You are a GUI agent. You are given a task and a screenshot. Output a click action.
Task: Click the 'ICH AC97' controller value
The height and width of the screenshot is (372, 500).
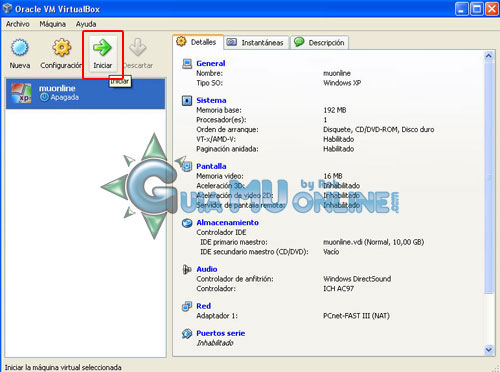point(338,289)
